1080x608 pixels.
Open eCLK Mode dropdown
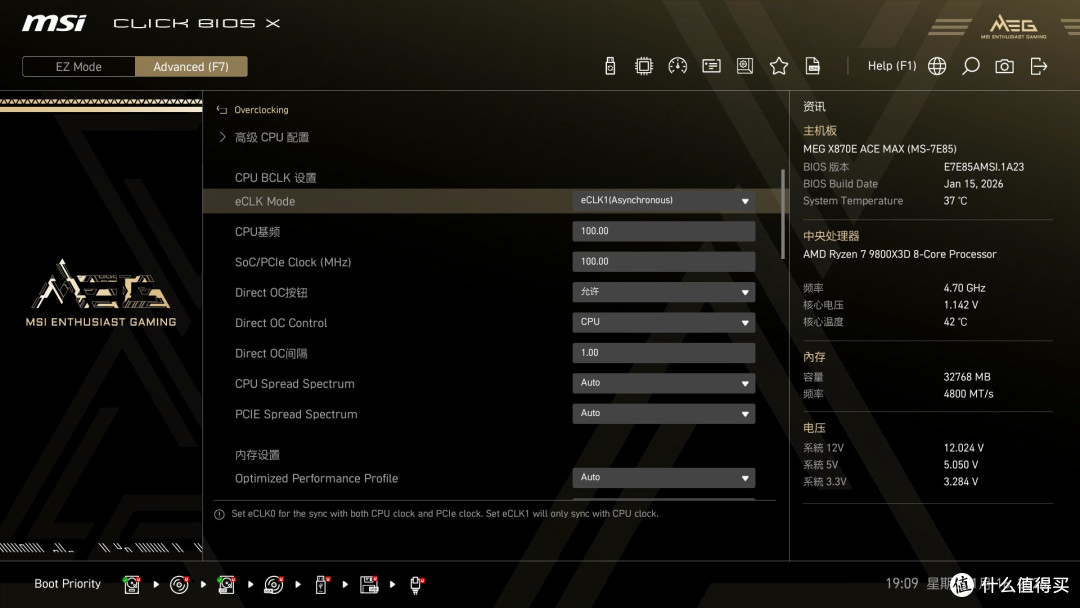(x=663, y=200)
